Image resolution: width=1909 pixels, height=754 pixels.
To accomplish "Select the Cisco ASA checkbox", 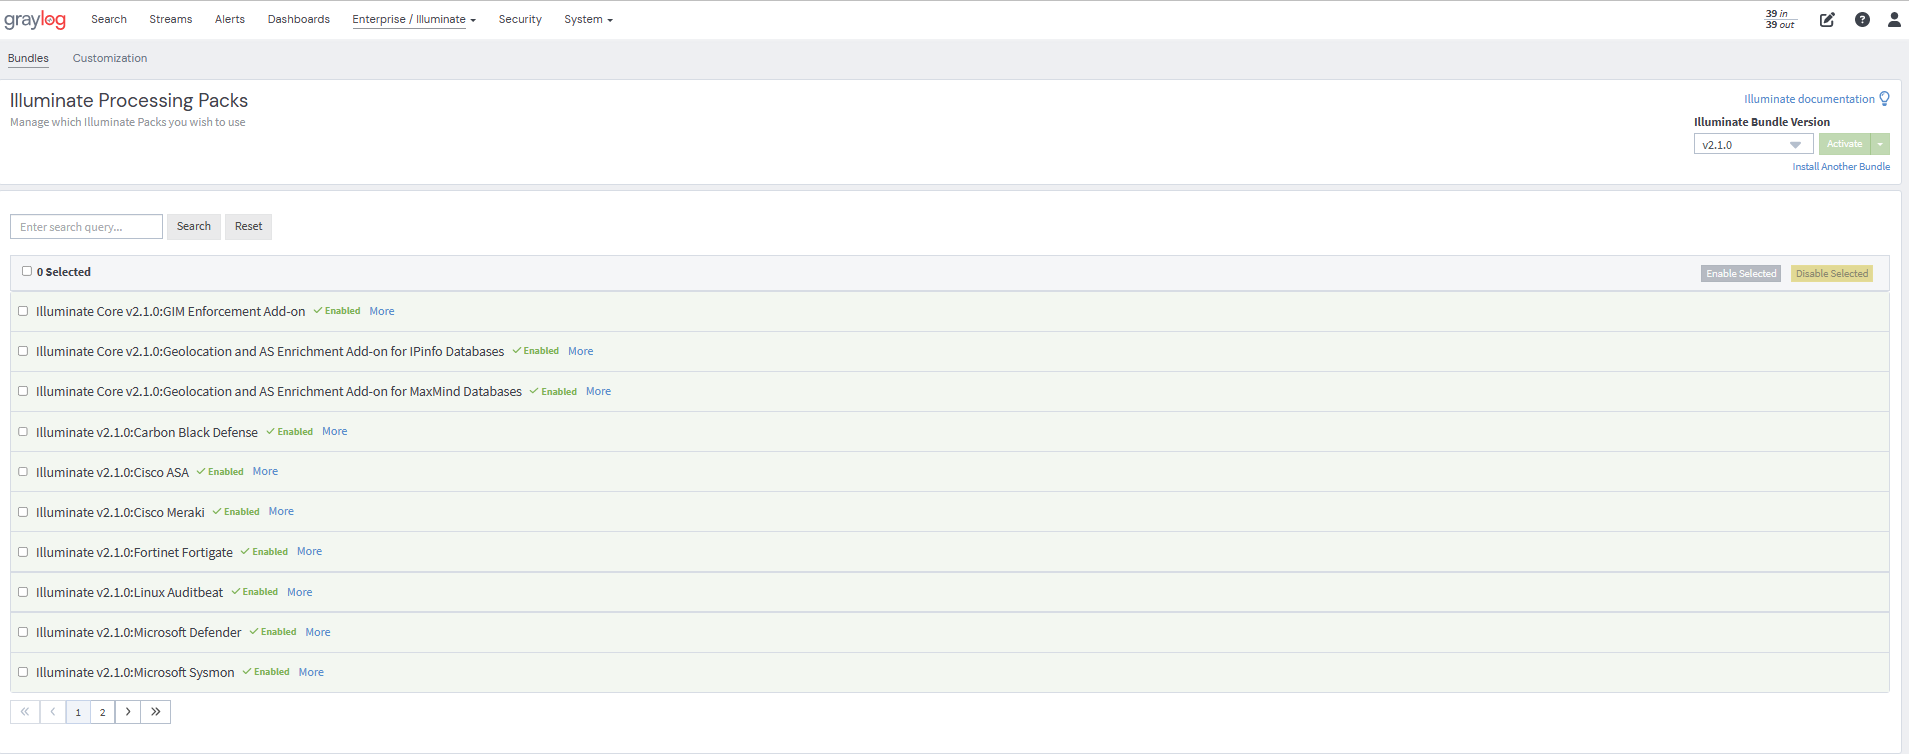I will click(x=23, y=472).
